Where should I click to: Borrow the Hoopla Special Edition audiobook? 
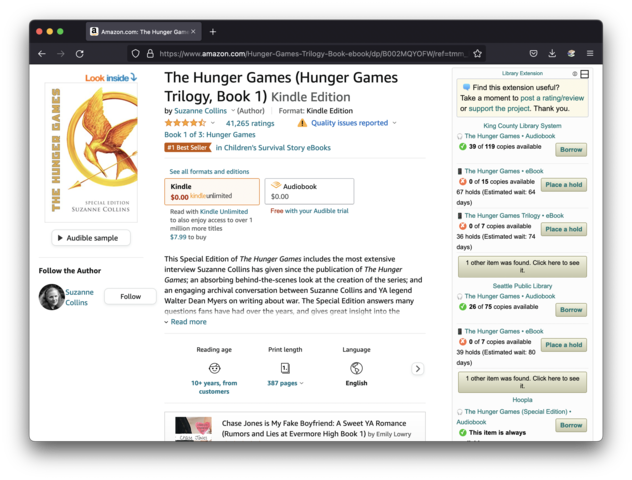click(571, 425)
